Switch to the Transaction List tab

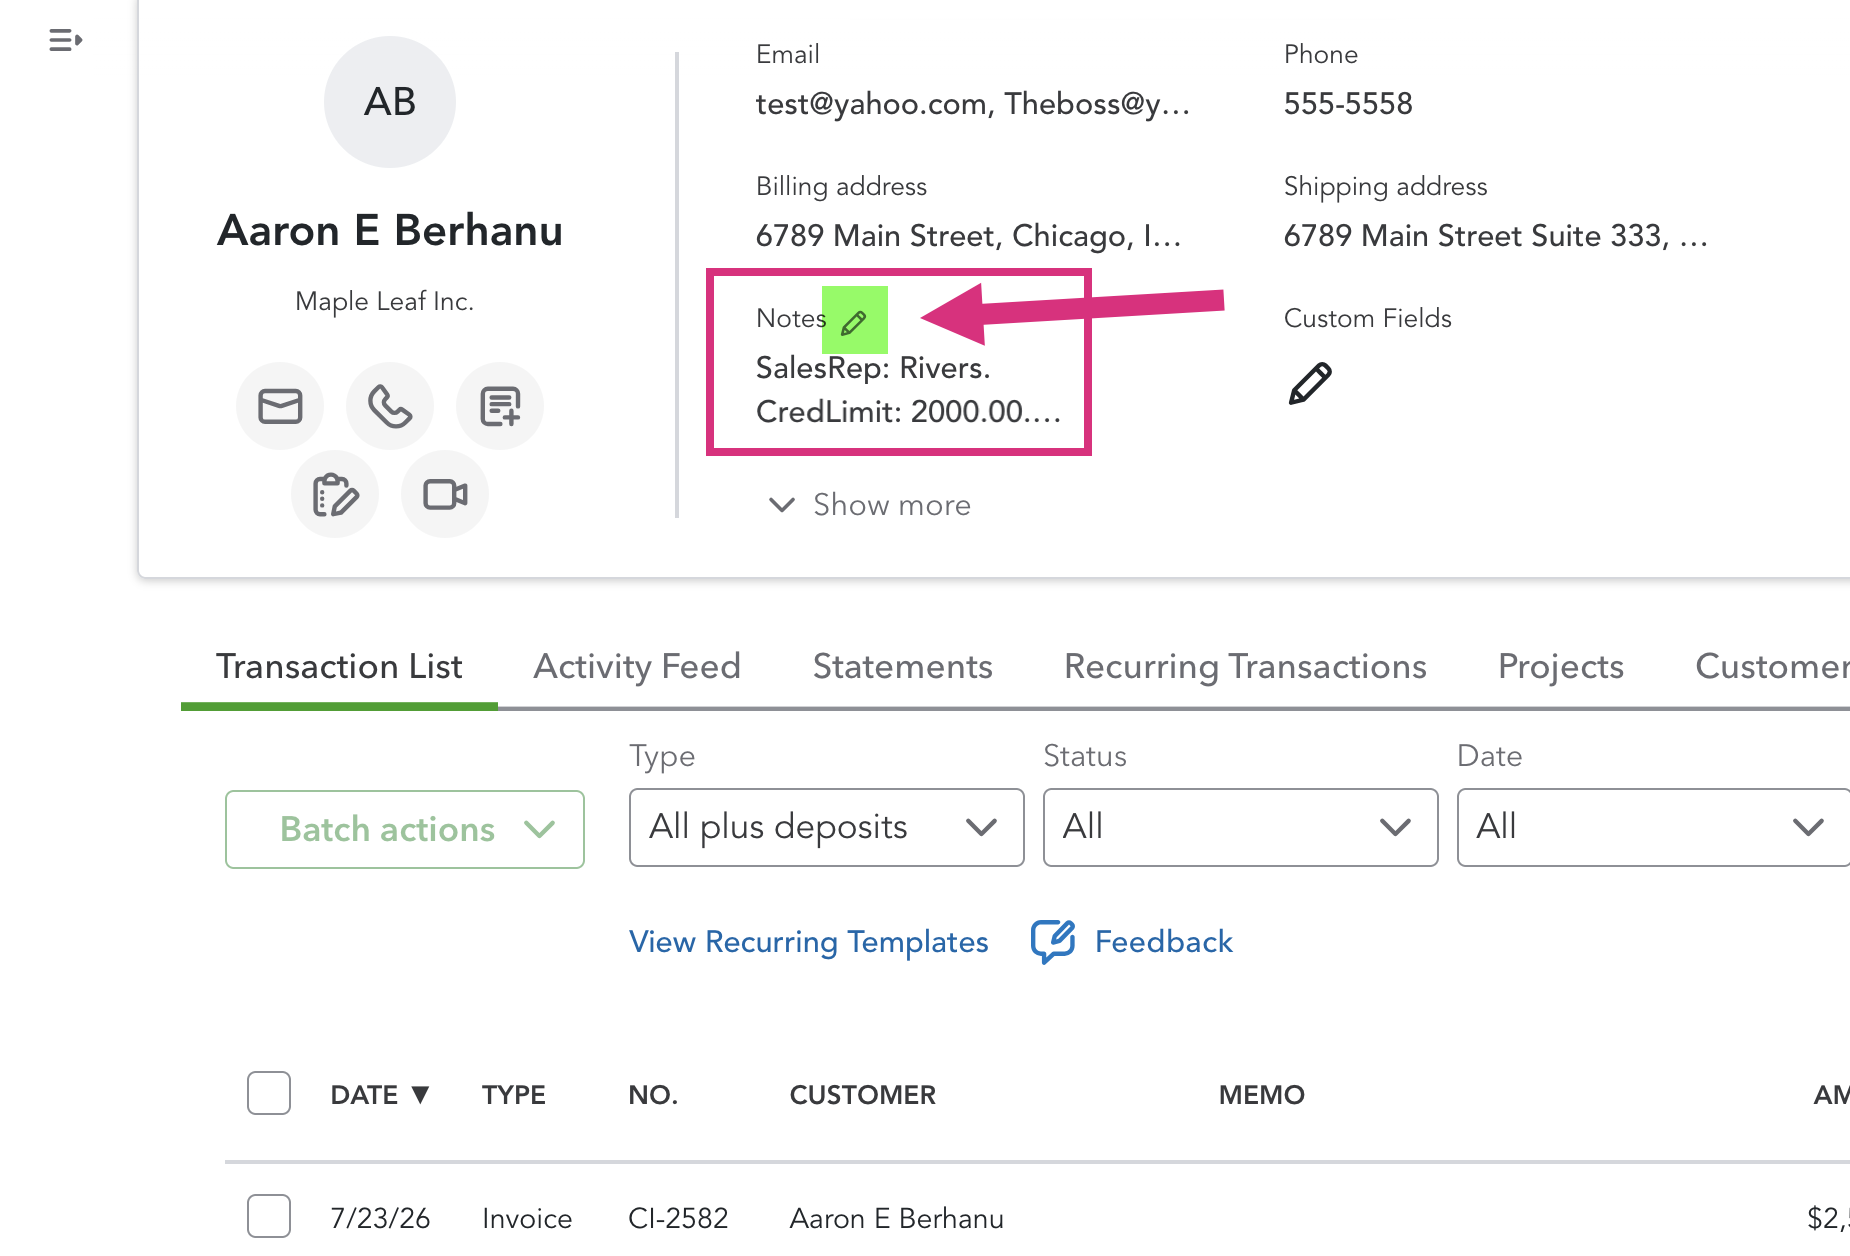339,666
